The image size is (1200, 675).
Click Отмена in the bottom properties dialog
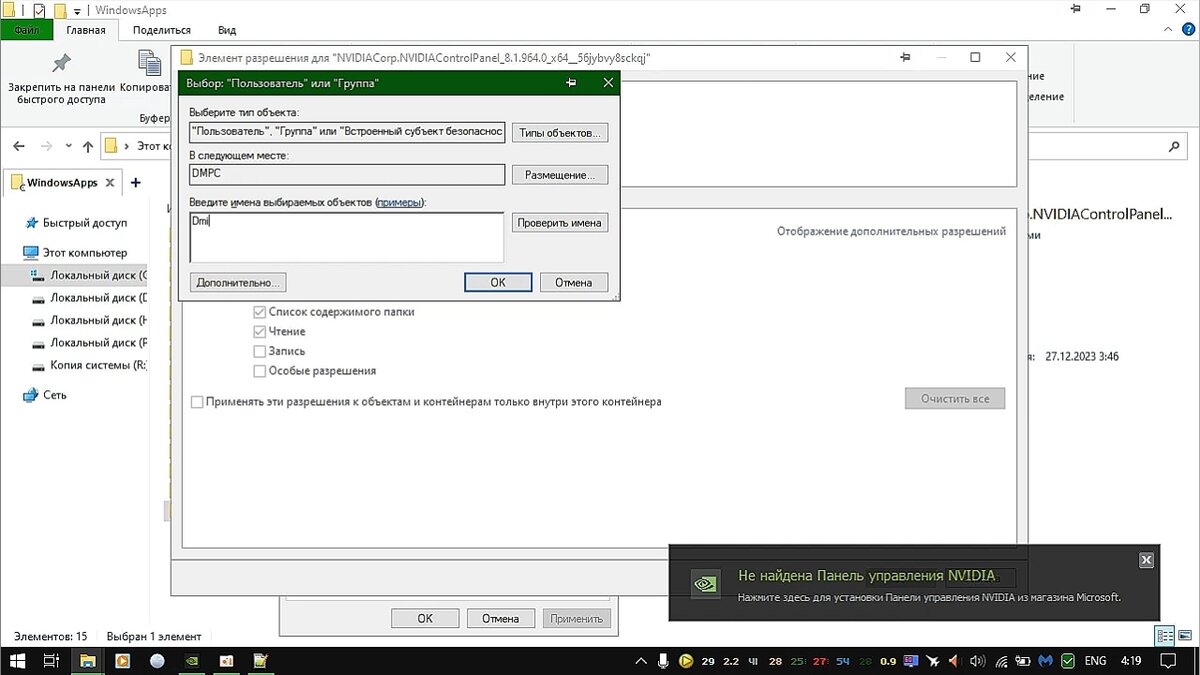click(x=501, y=618)
